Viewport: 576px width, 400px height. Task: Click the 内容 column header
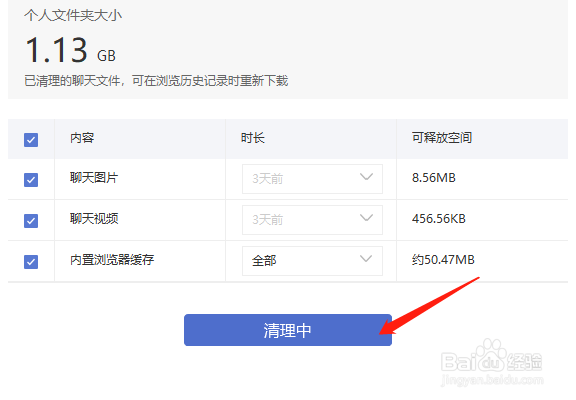tap(82, 138)
